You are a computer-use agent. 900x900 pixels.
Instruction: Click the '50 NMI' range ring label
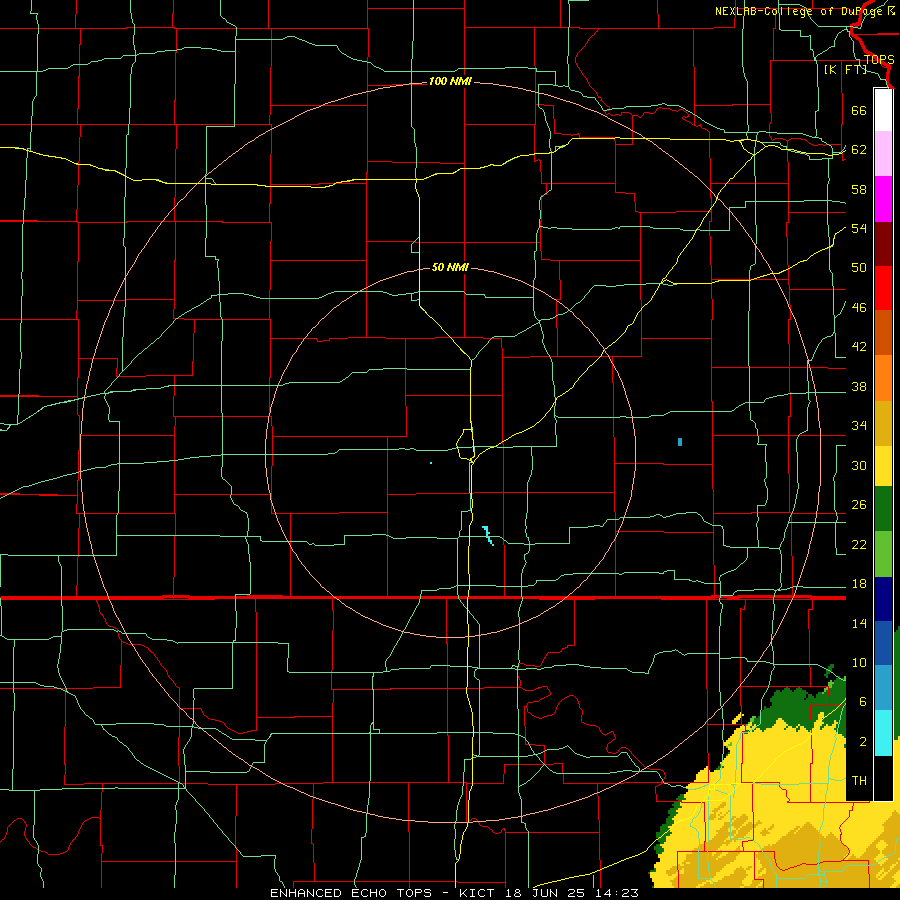point(450,267)
